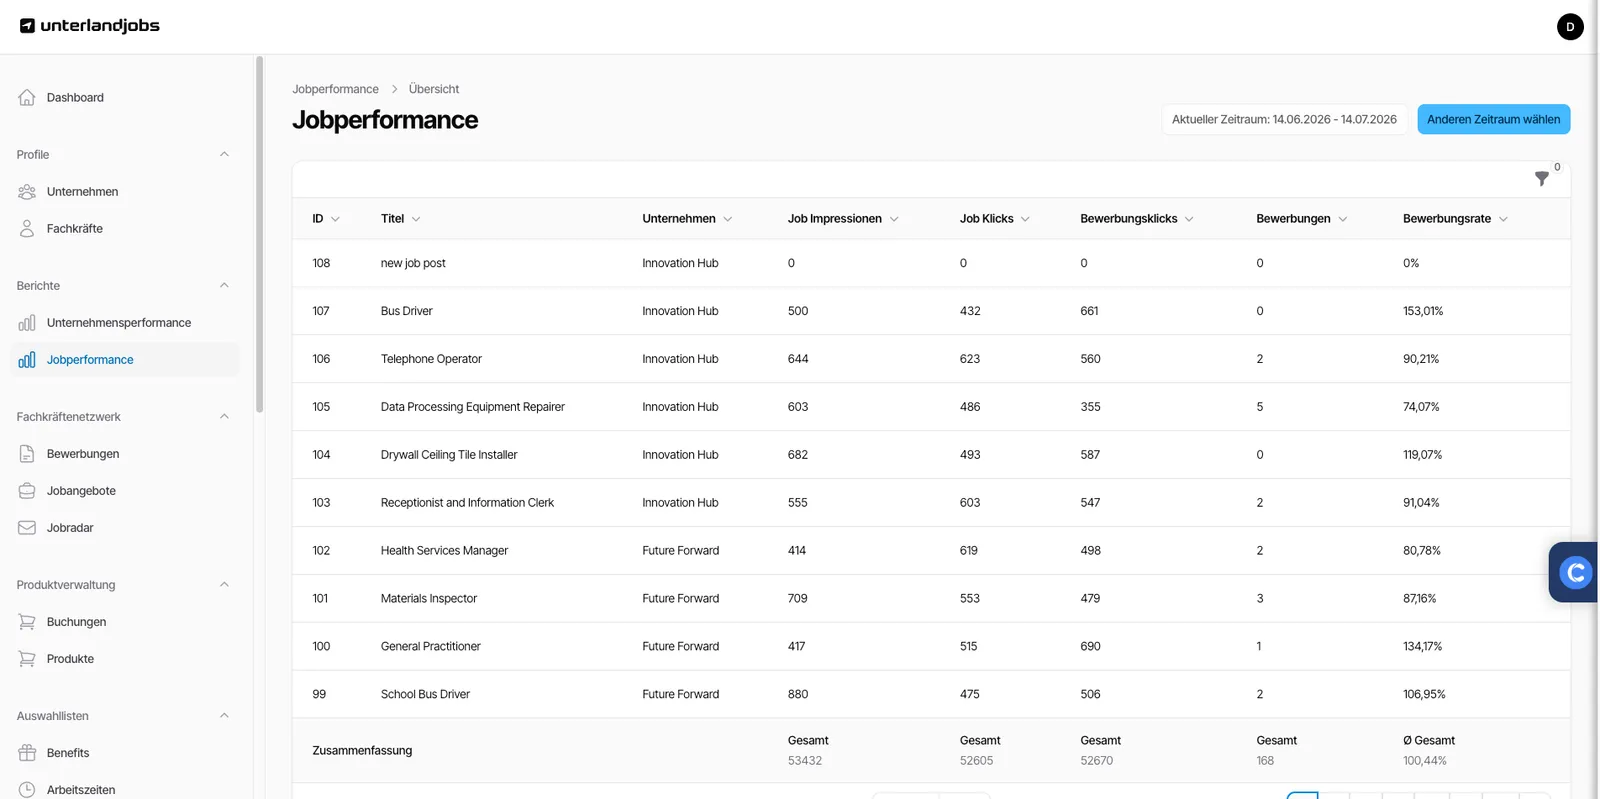Screen dimensions: 1600x799
Task: Click the Aktueller Zeitraum date range box
Action: [1284, 119]
